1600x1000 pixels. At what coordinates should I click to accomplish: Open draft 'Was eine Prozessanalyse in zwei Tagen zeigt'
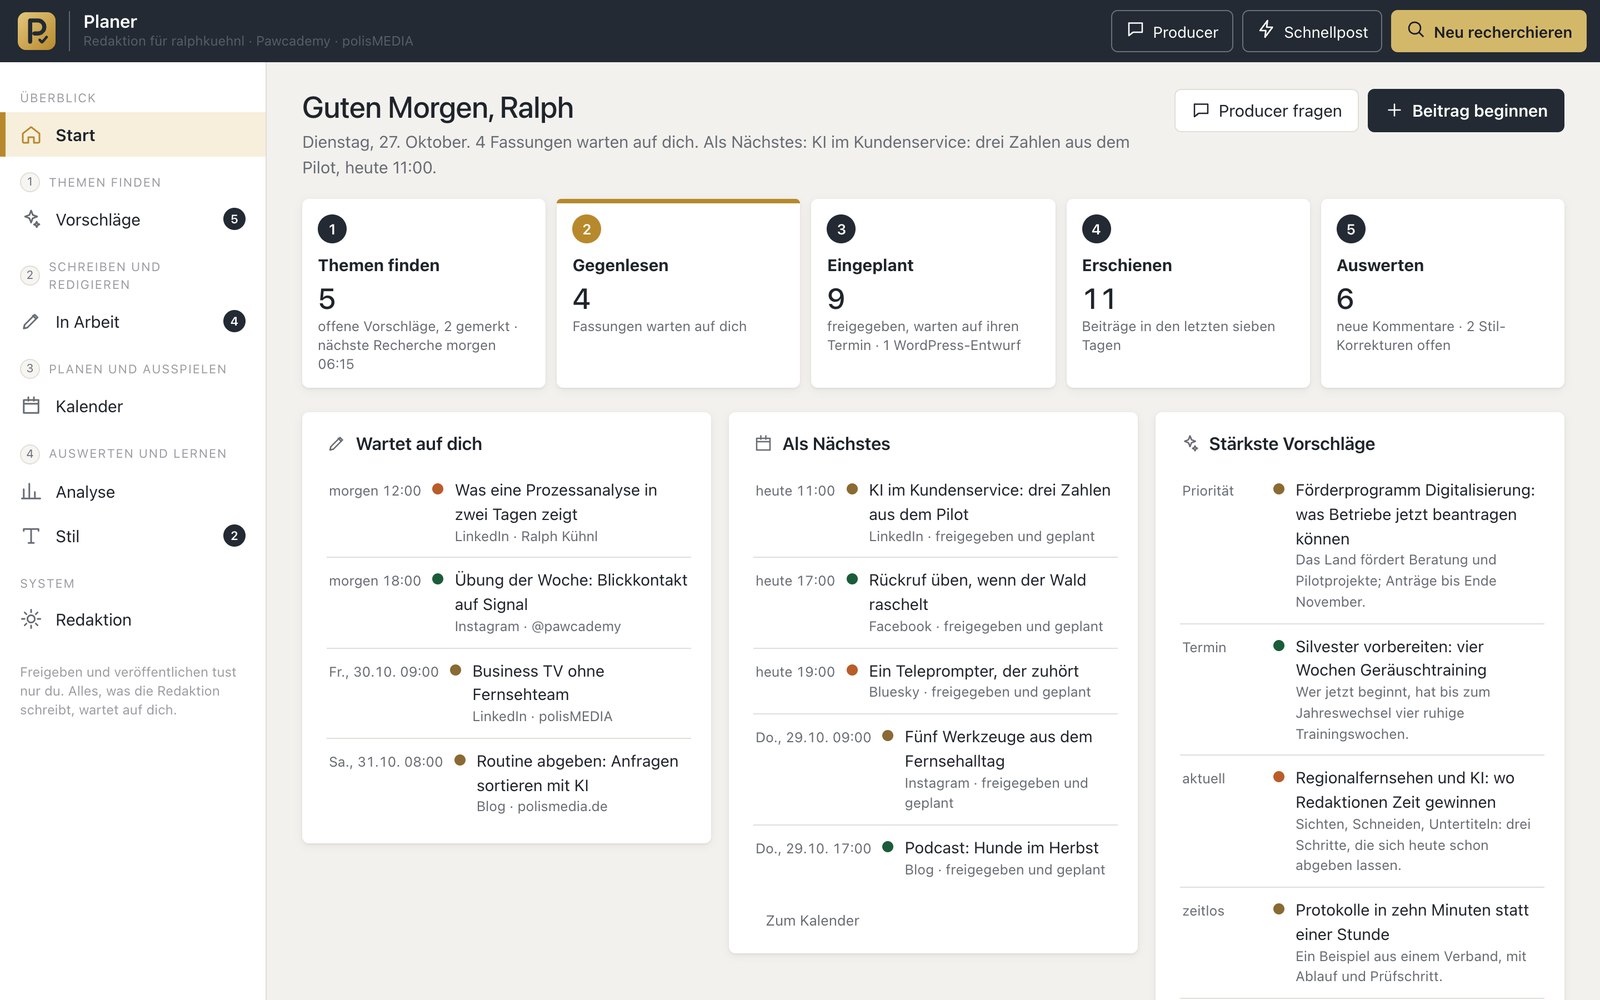click(509, 512)
